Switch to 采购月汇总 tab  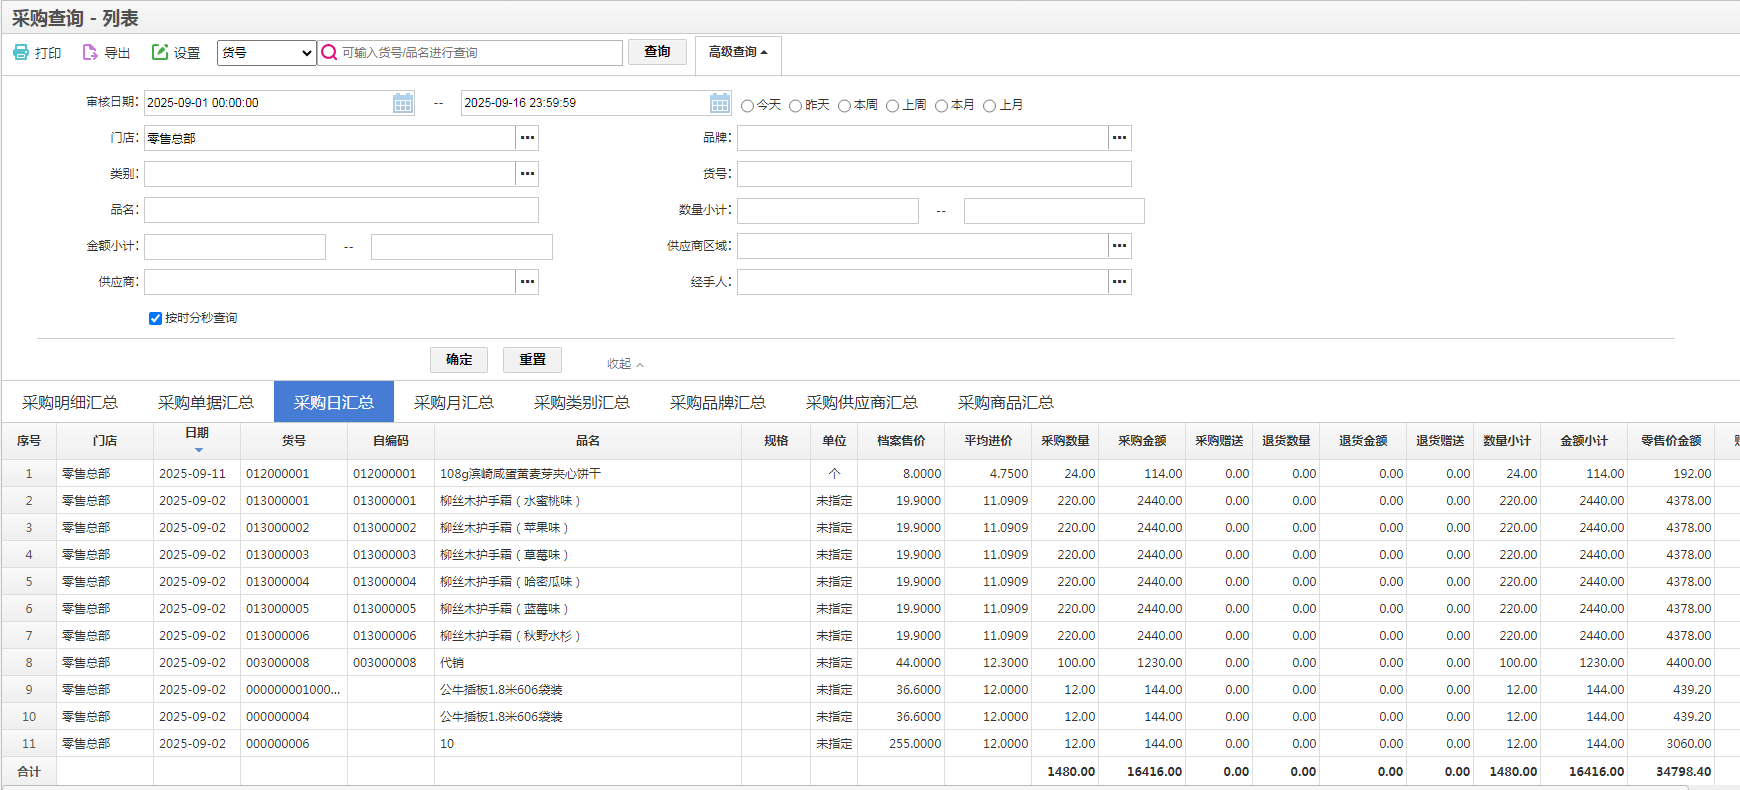453,402
